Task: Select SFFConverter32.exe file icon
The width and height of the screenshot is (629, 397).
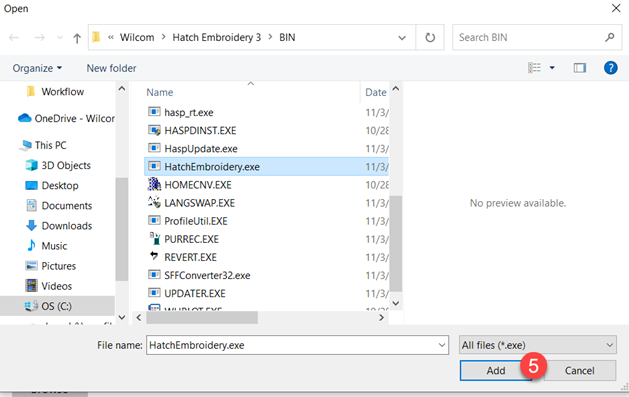Action: pos(154,275)
